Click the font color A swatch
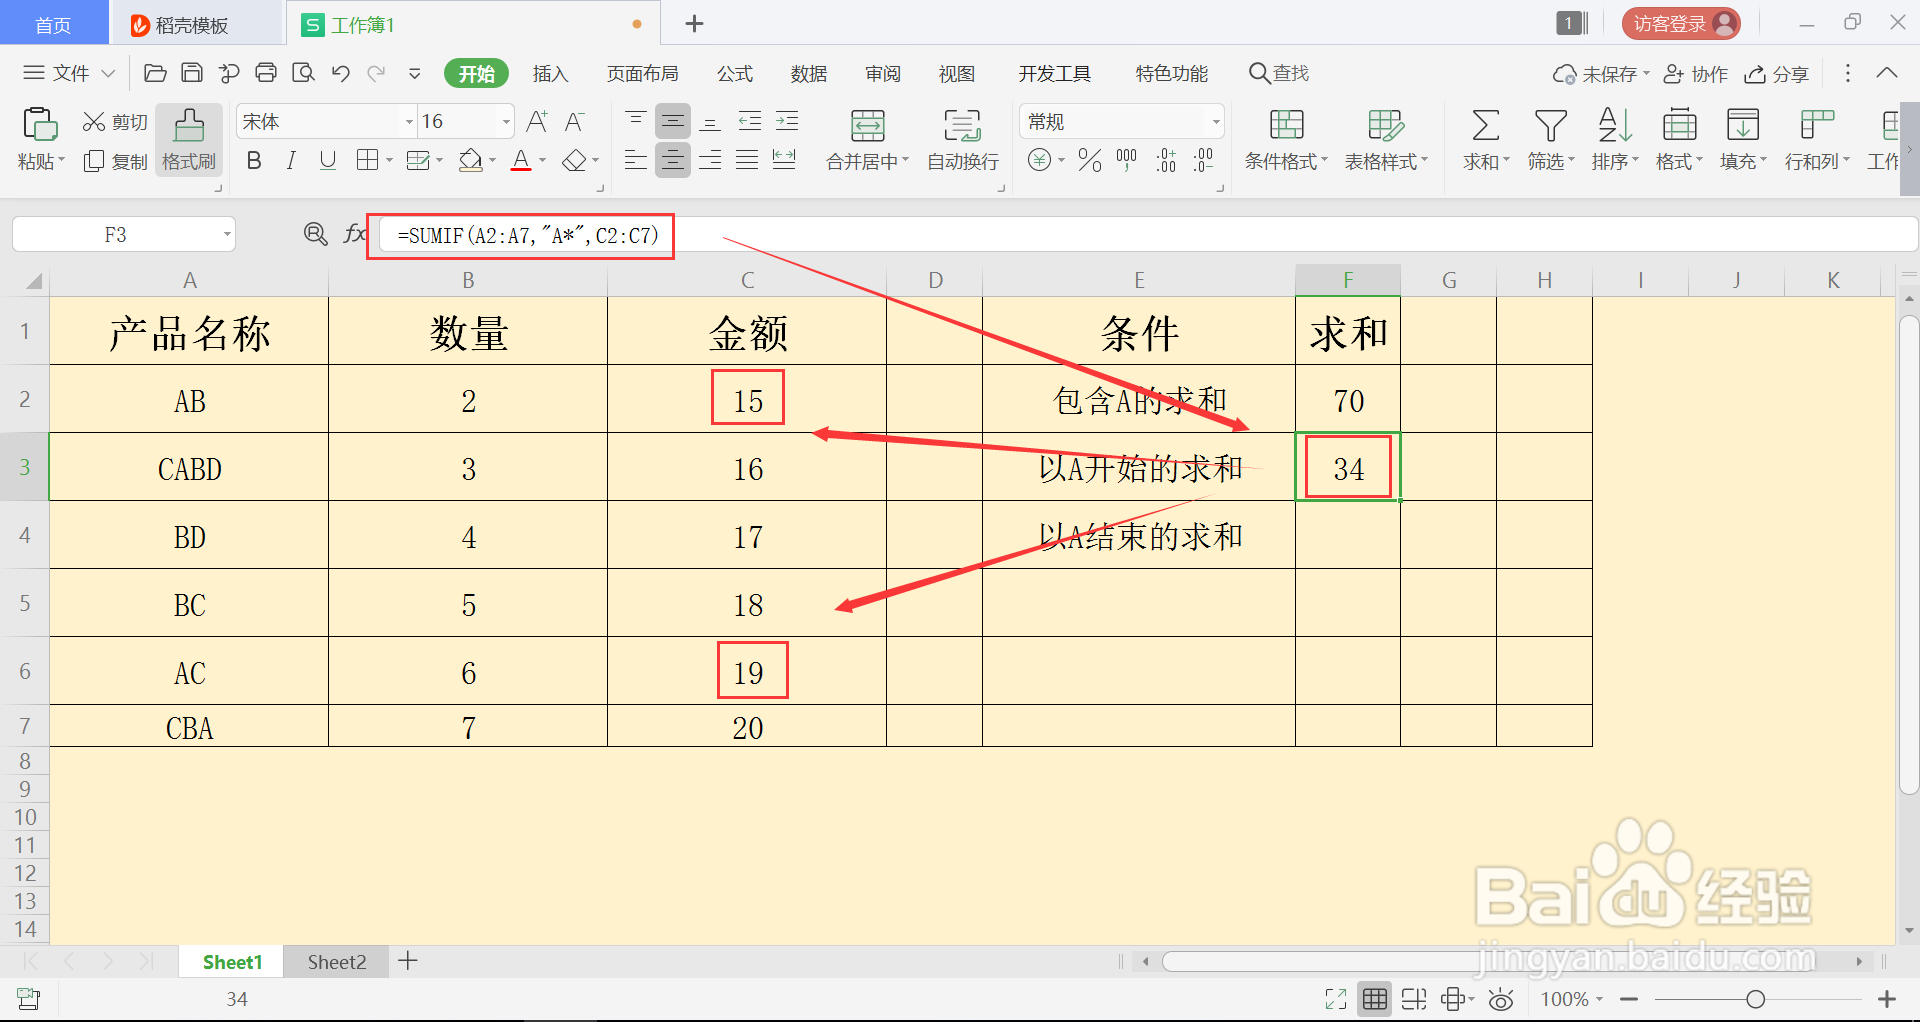 521,160
